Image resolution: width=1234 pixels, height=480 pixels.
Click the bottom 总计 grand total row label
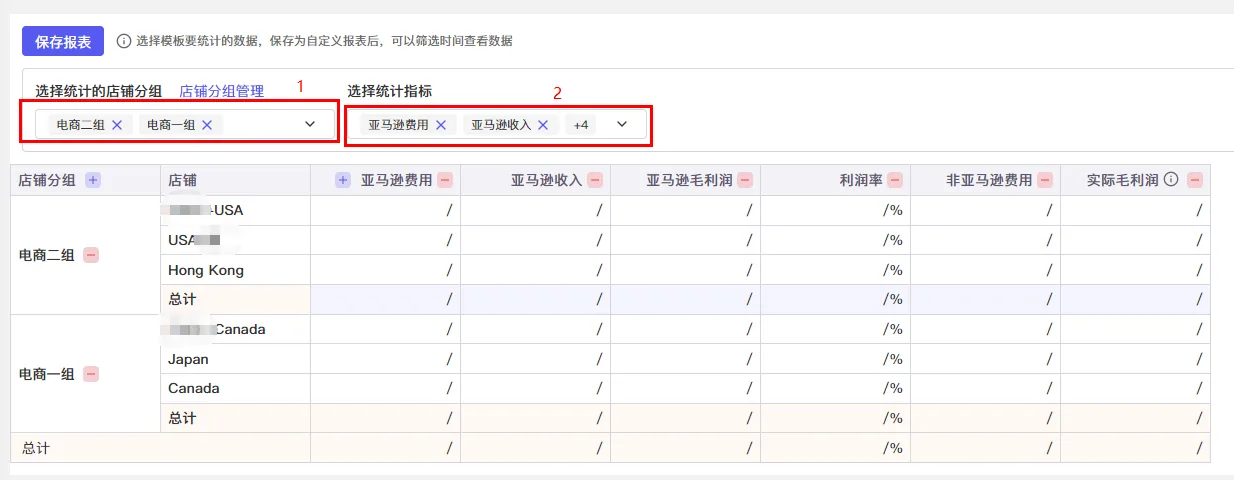(x=36, y=448)
